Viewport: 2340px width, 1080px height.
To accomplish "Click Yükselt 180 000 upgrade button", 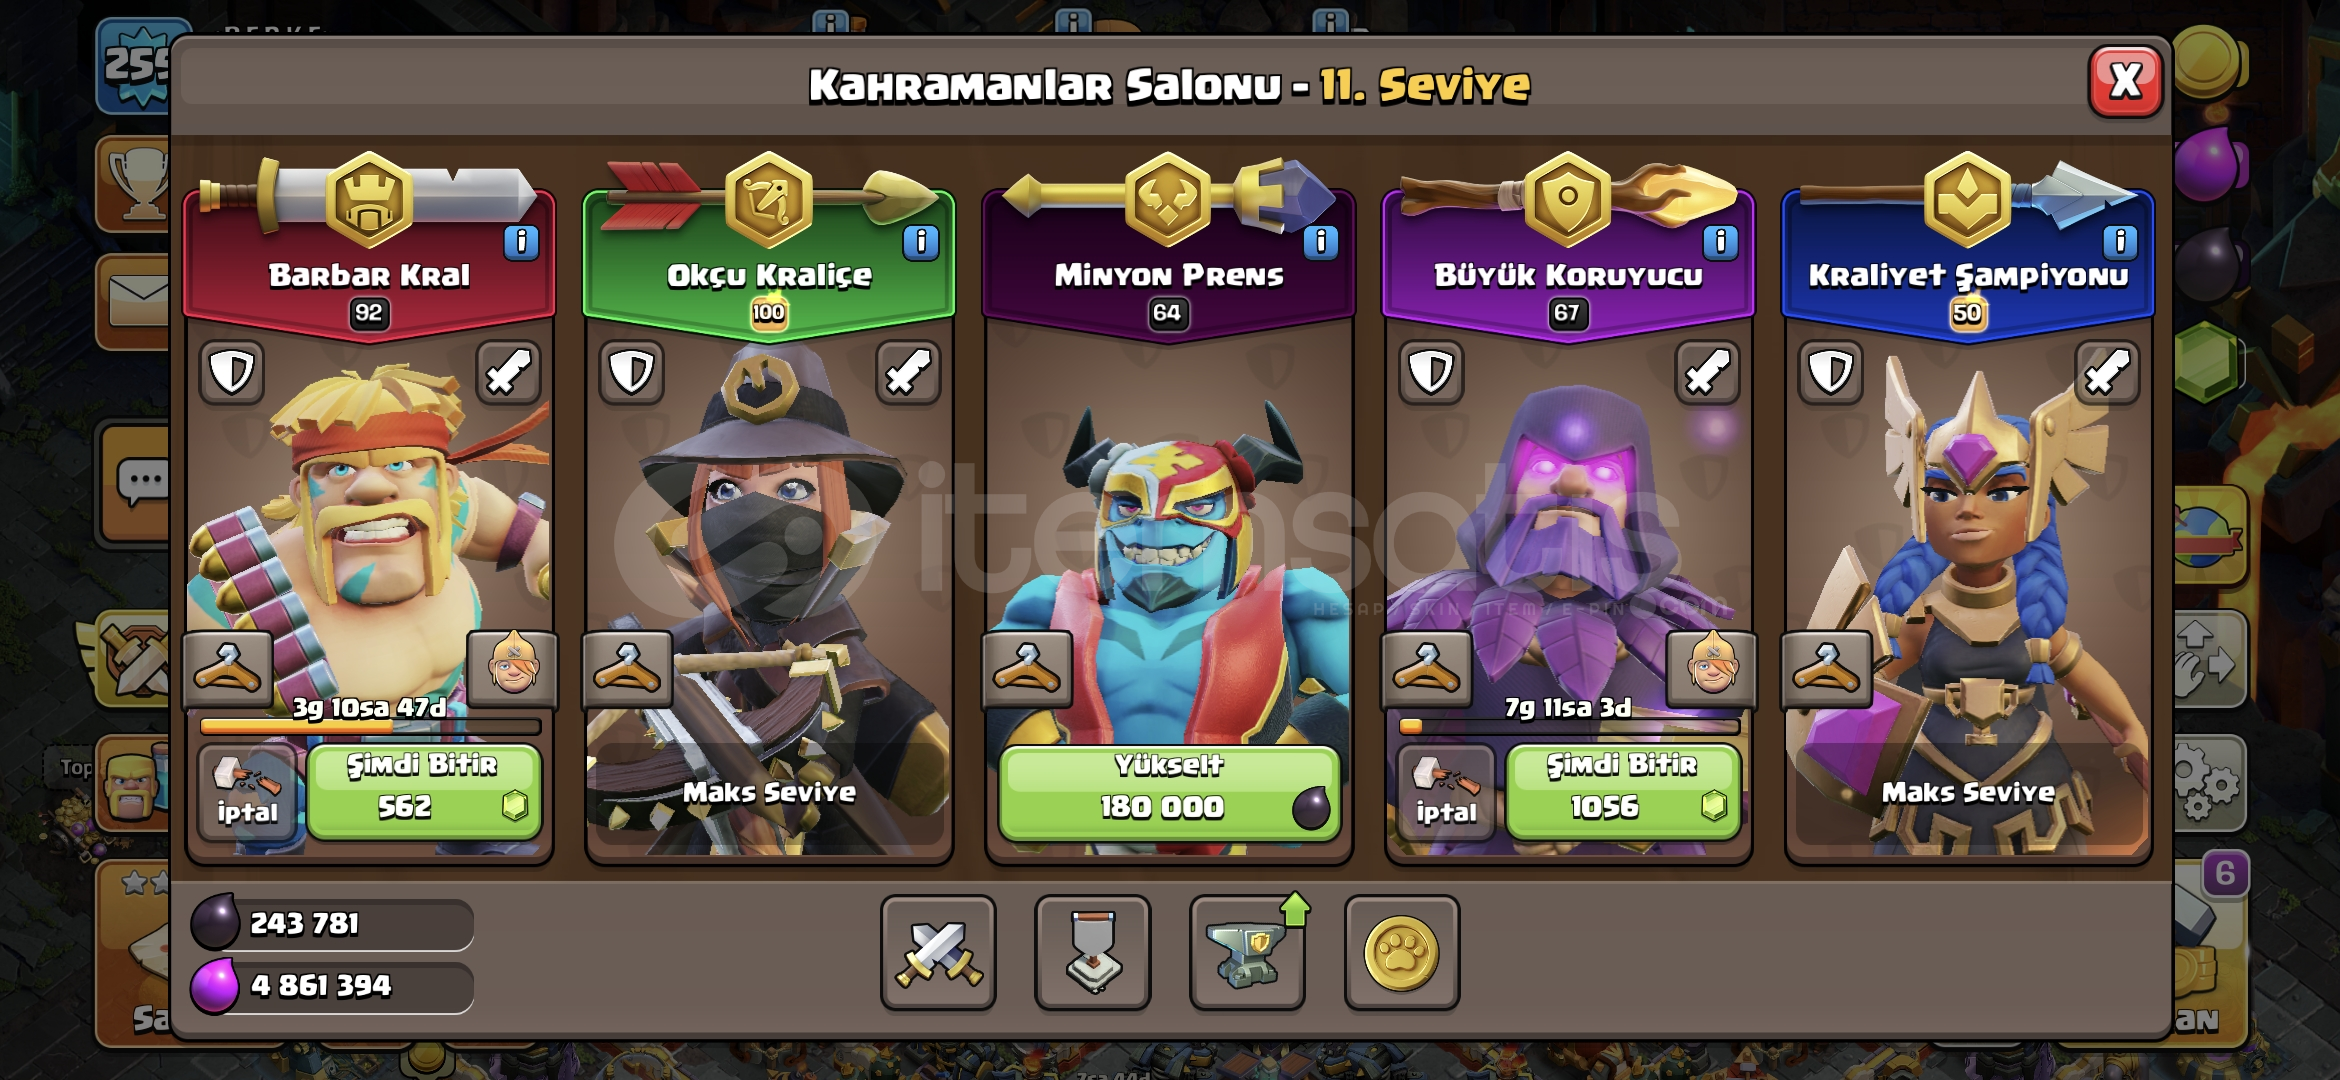I will (x=1168, y=792).
